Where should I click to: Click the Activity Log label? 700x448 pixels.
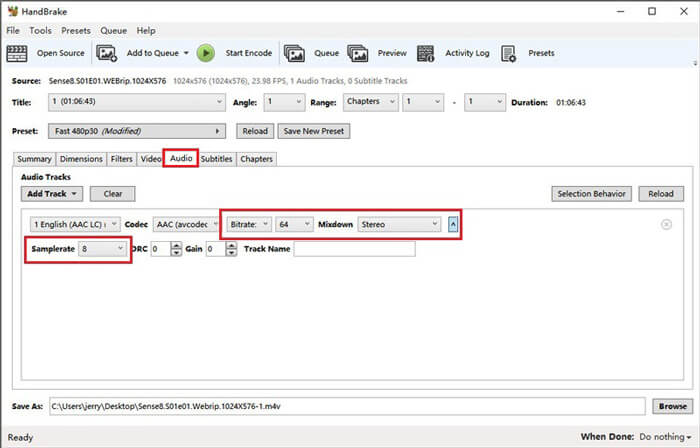pos(467,53)
